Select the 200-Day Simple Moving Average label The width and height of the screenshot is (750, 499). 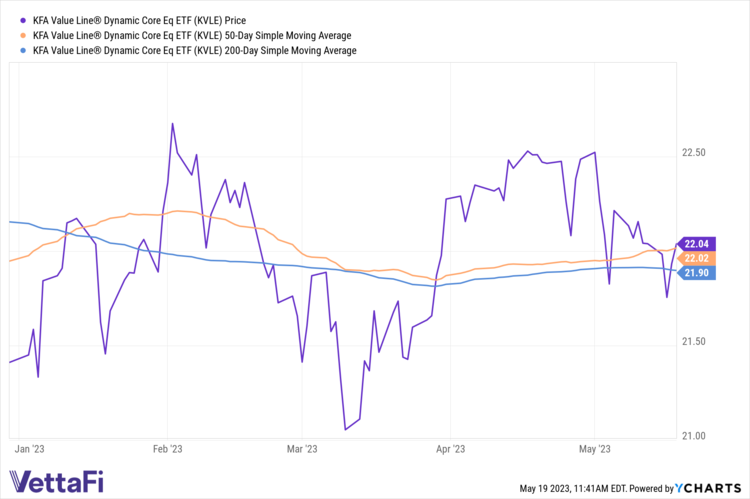coord(195,49)
